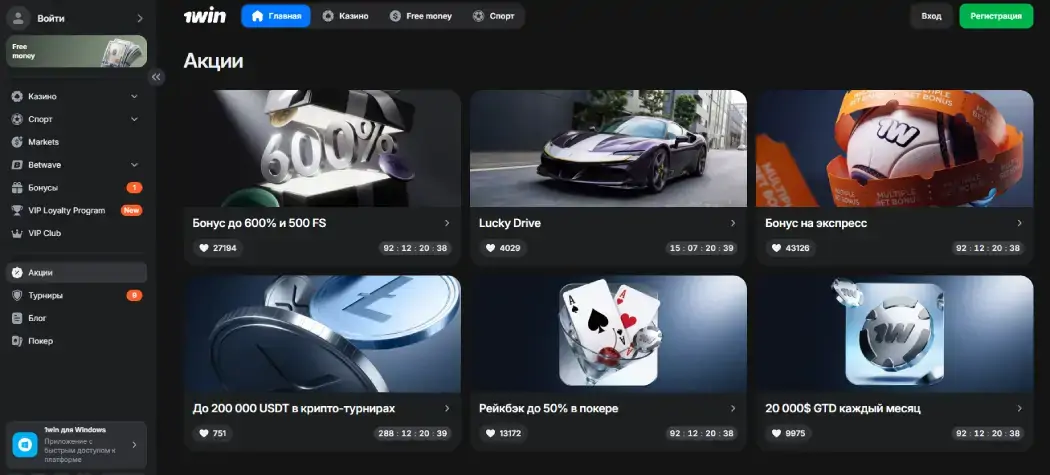Screen dimensions: 1050x475
Task: Click the Спорт sidebar ball icon
Action: pyautogui.click(x=17, y=119)
